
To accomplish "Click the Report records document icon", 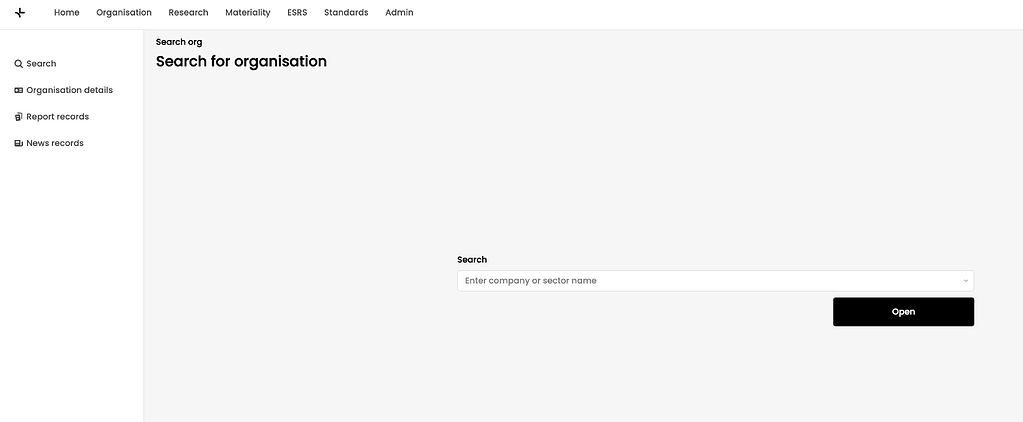I will tap(18, 117).
